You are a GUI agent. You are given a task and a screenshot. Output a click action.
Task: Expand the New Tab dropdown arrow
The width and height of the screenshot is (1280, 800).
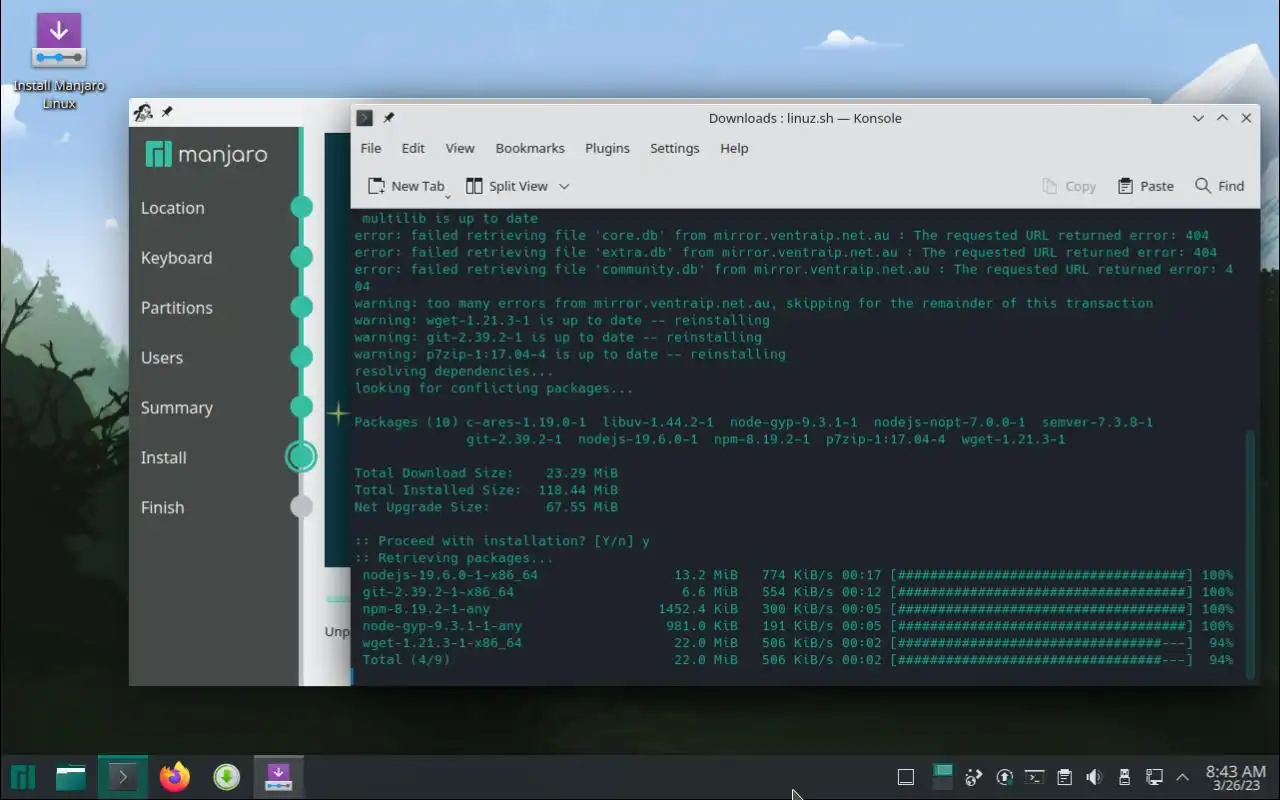click(x=448, y=195)
